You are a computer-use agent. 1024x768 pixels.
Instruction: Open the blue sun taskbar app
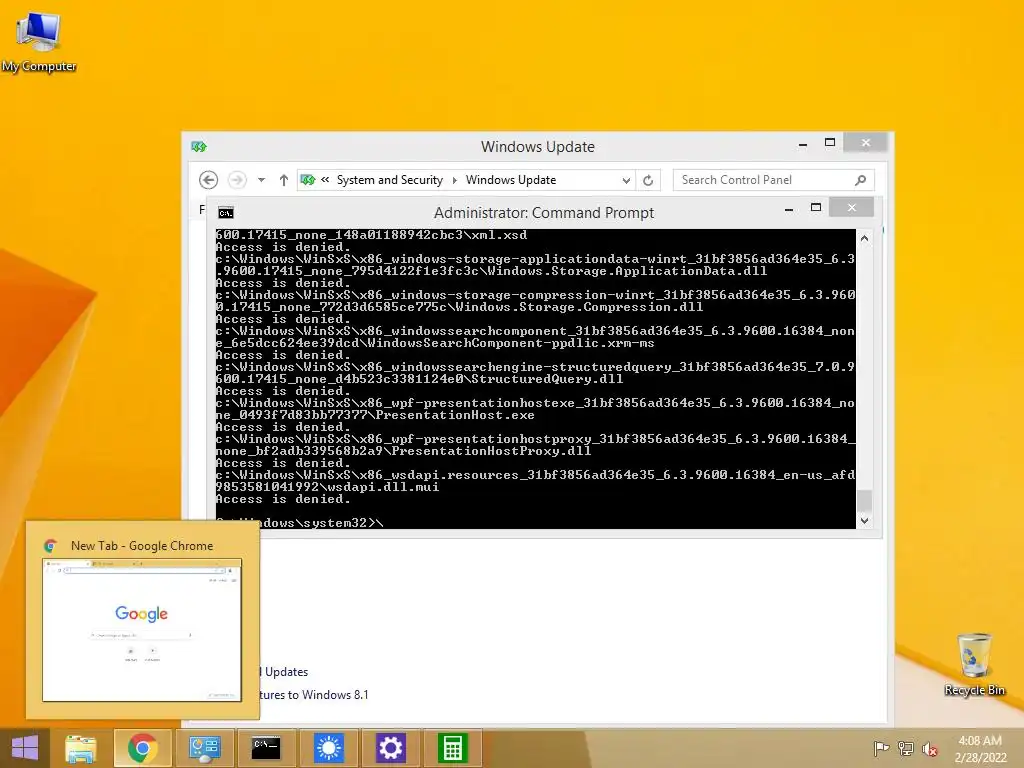click(328, 748)
